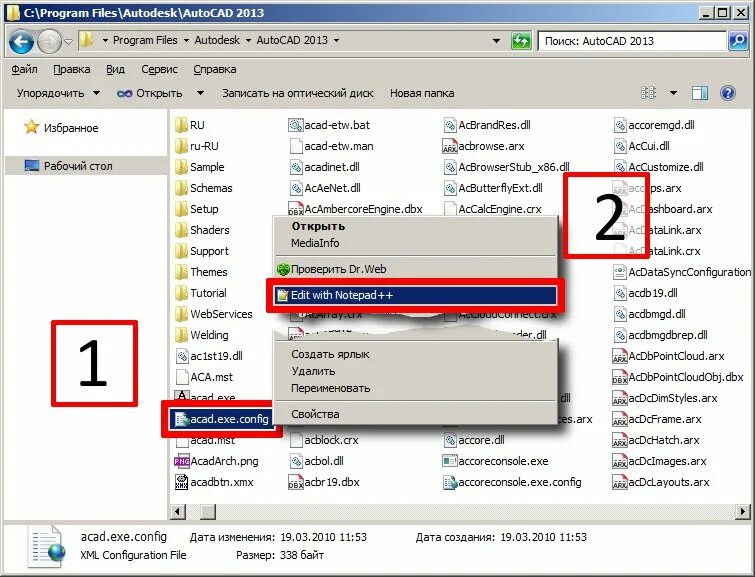Select the 'acad.exe.config' file name
Viewport: 755px width, 577px height.
[x=229, y=419]
